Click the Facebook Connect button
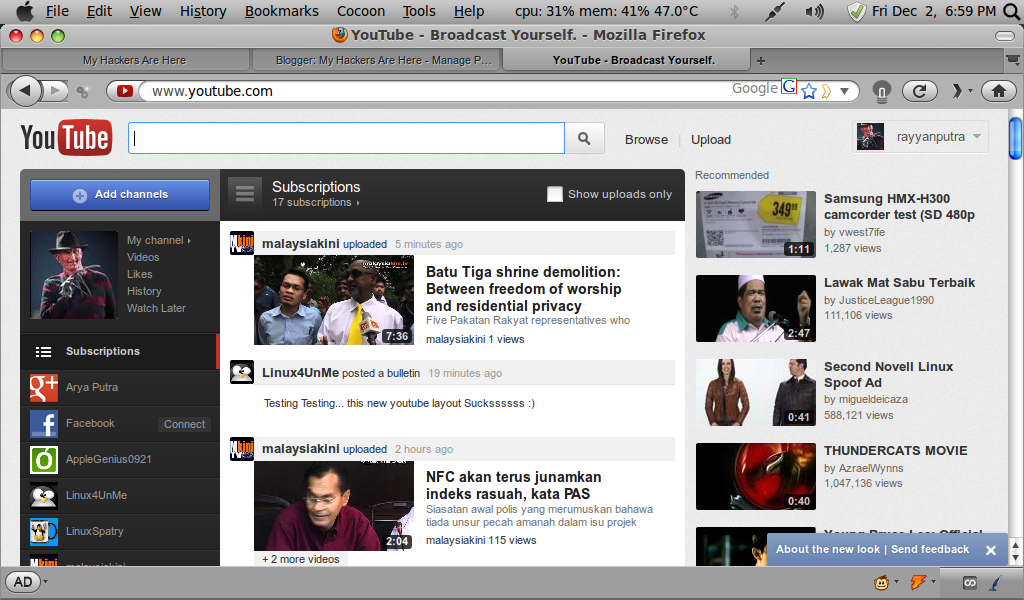The width and height of the screenshot is (1024, 600). coord(184,424)
